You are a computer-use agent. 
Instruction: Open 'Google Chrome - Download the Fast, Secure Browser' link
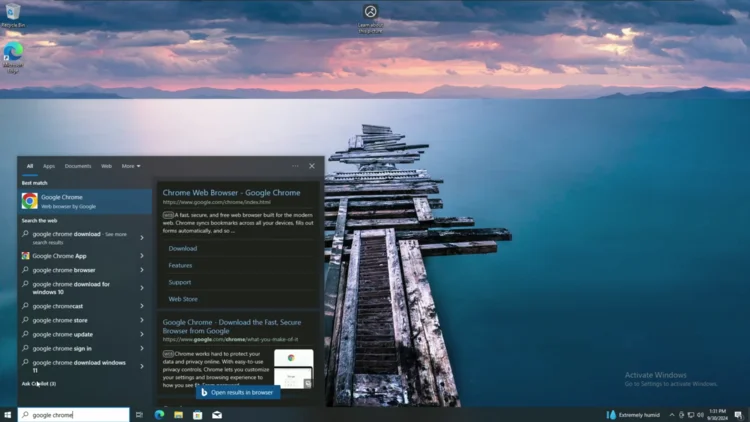232,326
